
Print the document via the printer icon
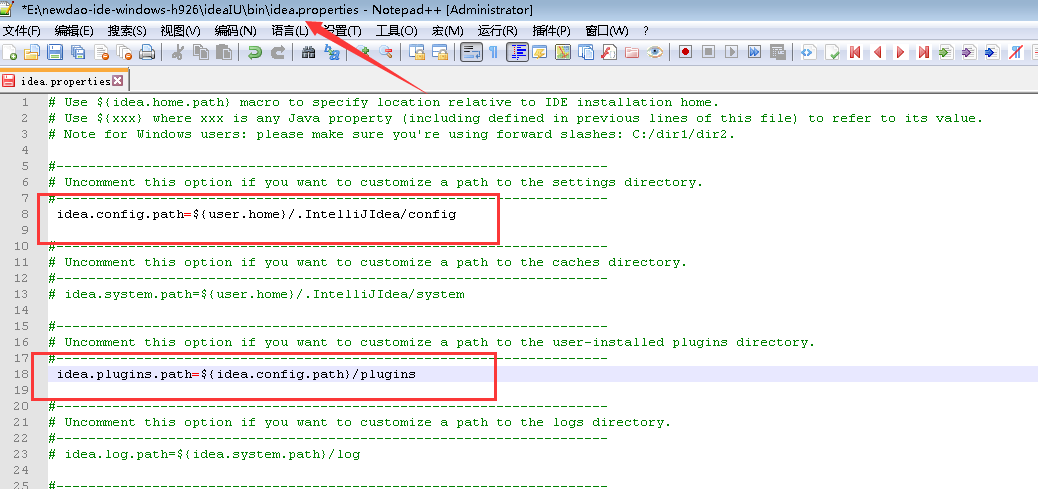coord(147,52)
